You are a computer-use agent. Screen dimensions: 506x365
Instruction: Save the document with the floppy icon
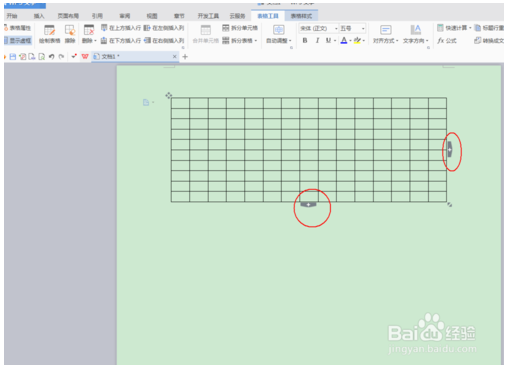click(13, 57)
